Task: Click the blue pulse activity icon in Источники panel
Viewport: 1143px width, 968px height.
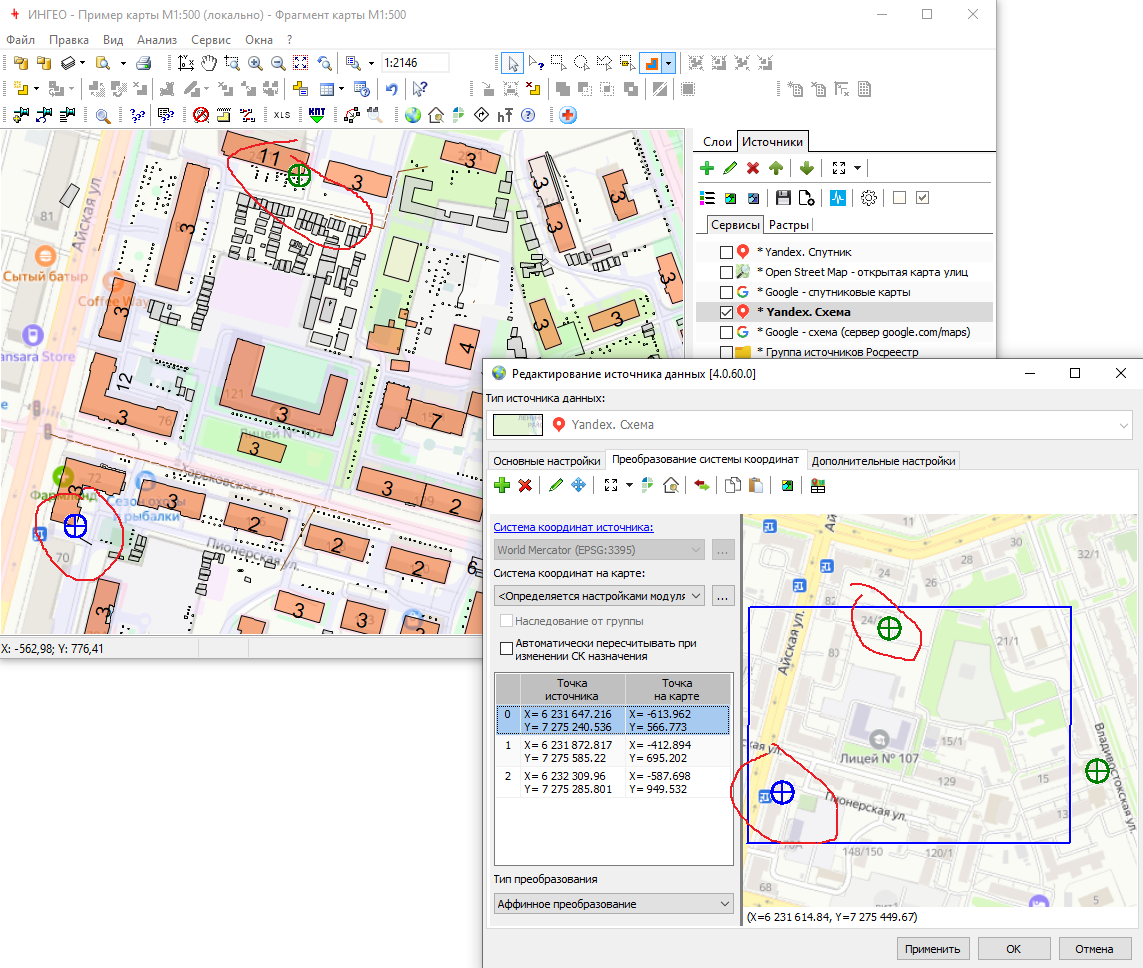Action: coord(838,198)
